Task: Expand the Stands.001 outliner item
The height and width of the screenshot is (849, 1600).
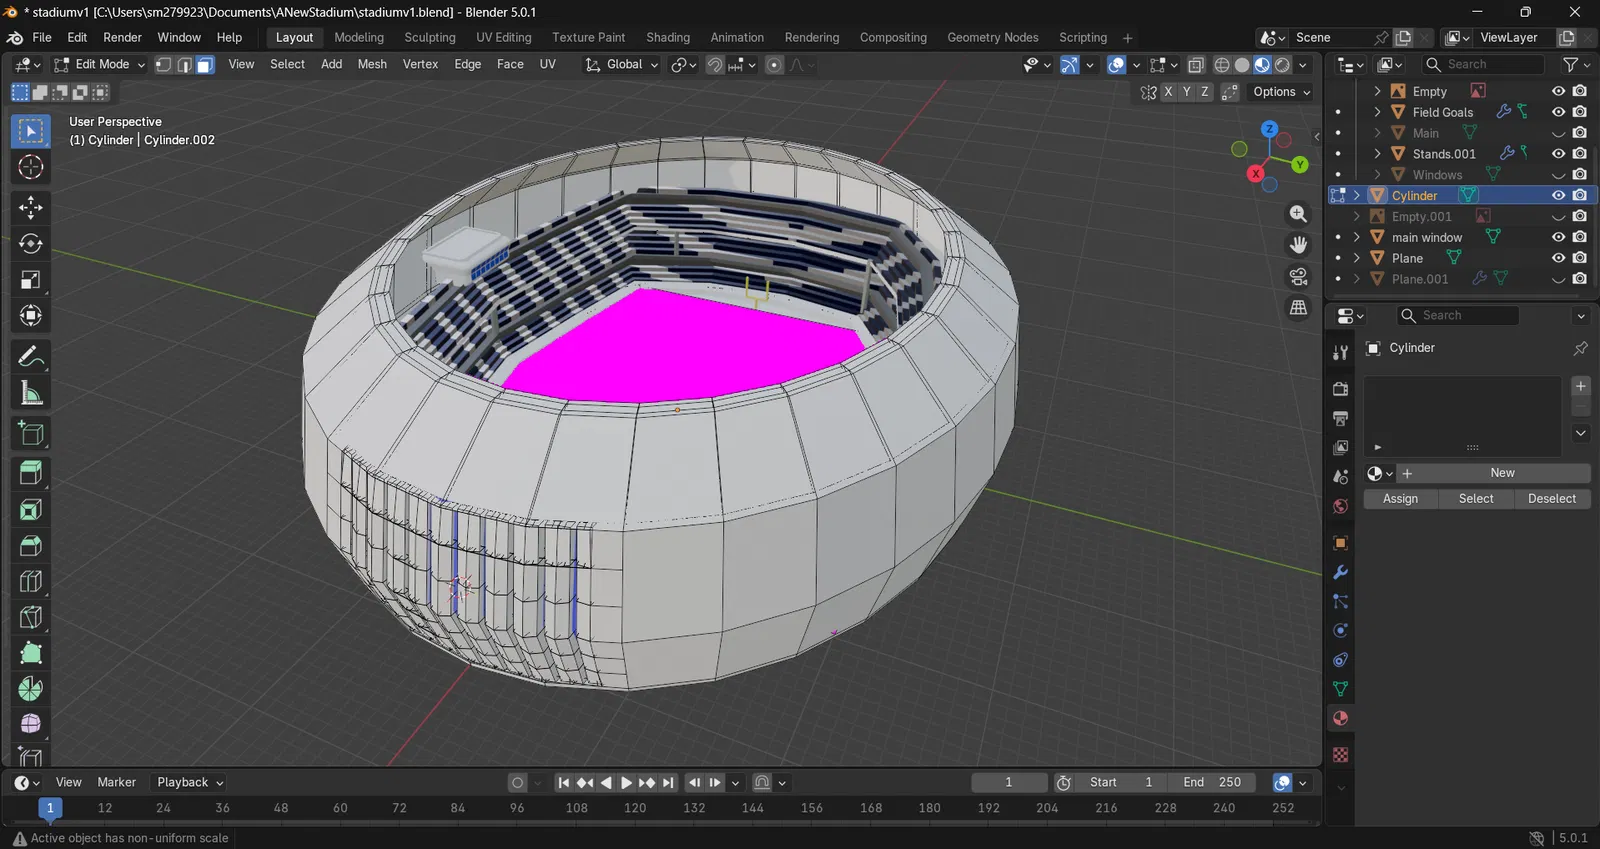Action: coord(1378,154)
